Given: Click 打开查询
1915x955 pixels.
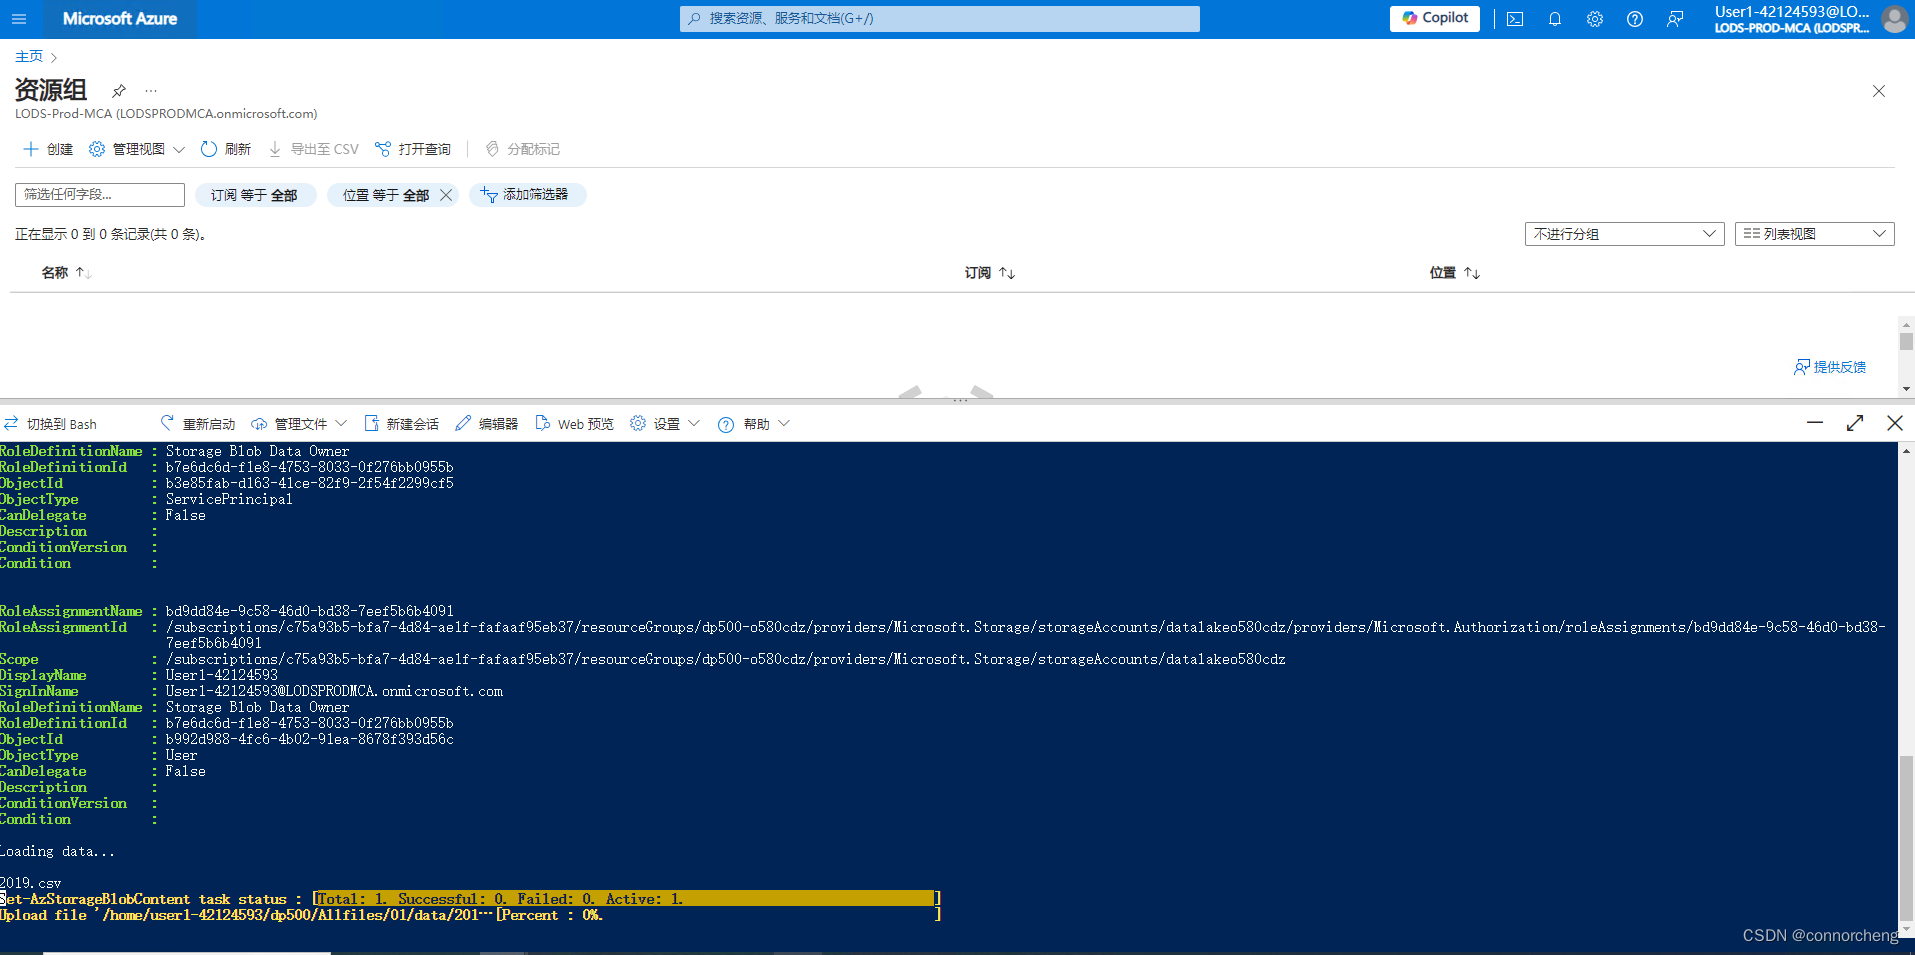Looking at the screenshot, I should pos(413,149).
